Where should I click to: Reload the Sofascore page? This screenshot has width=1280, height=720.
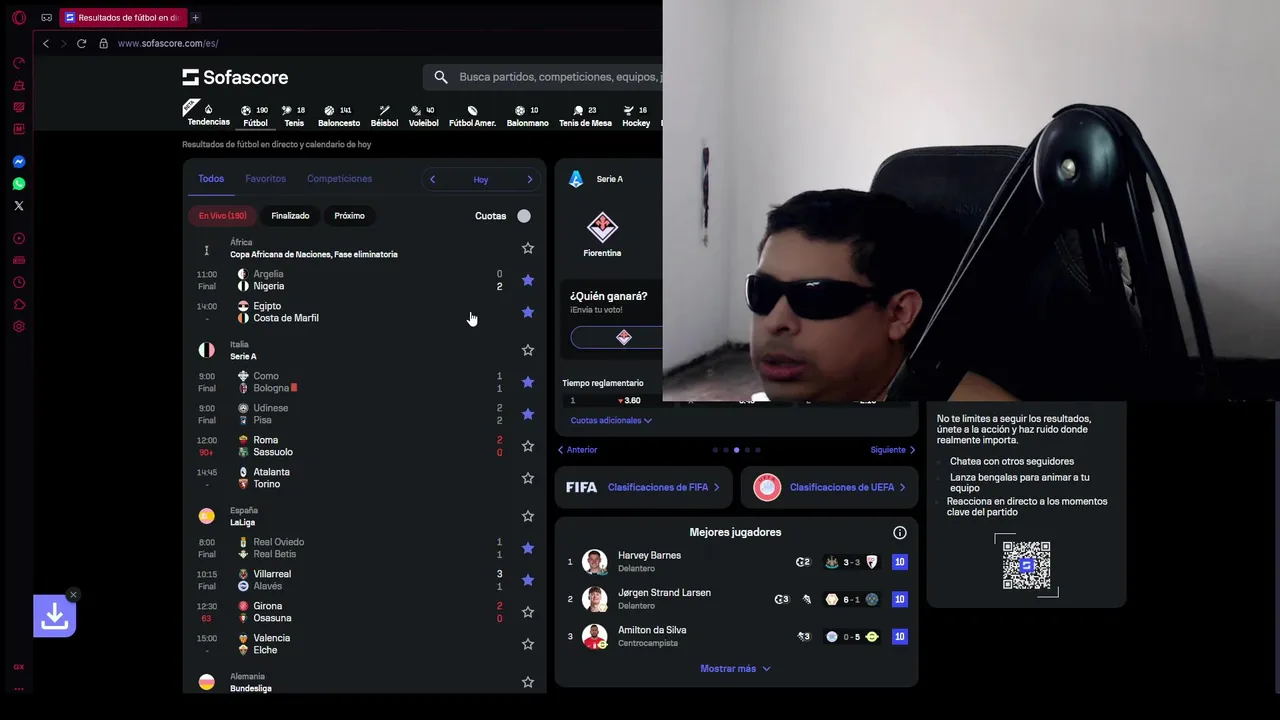[x=81, y=43]
